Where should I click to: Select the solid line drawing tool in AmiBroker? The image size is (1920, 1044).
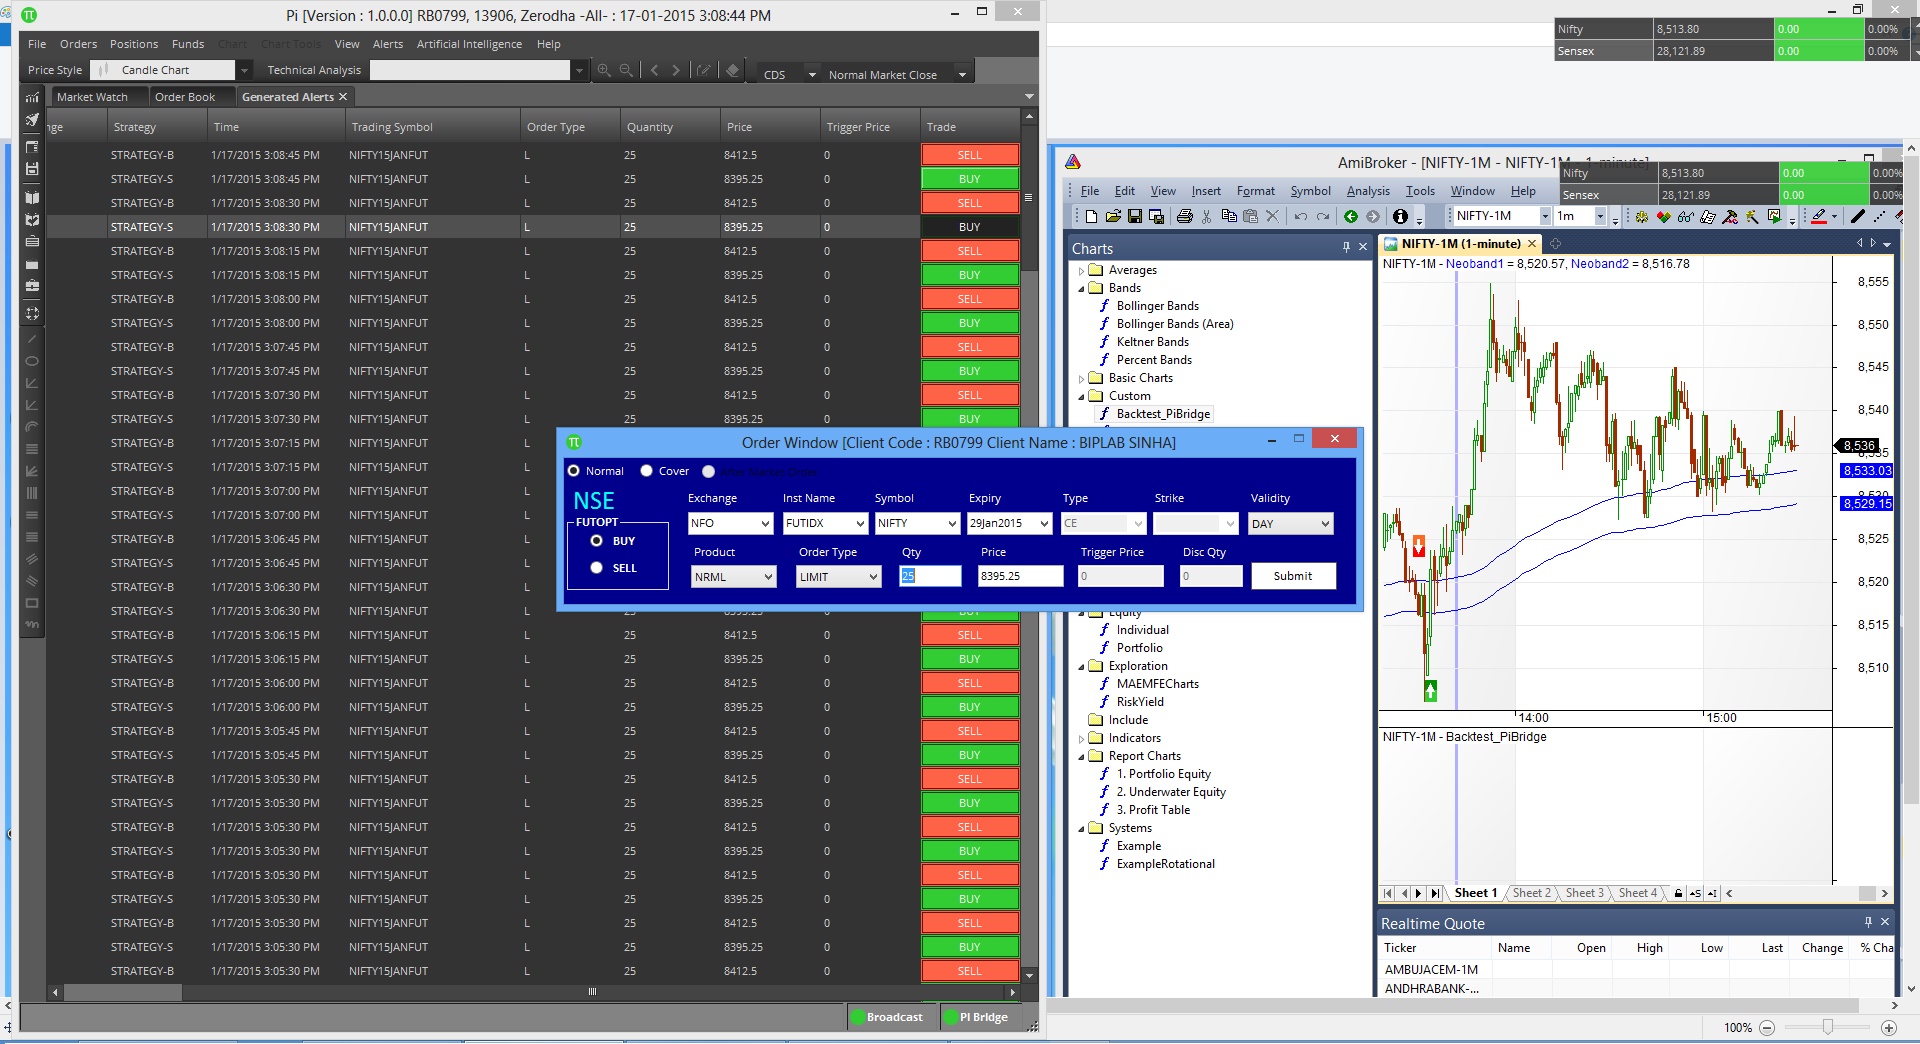pos(1858,216)
